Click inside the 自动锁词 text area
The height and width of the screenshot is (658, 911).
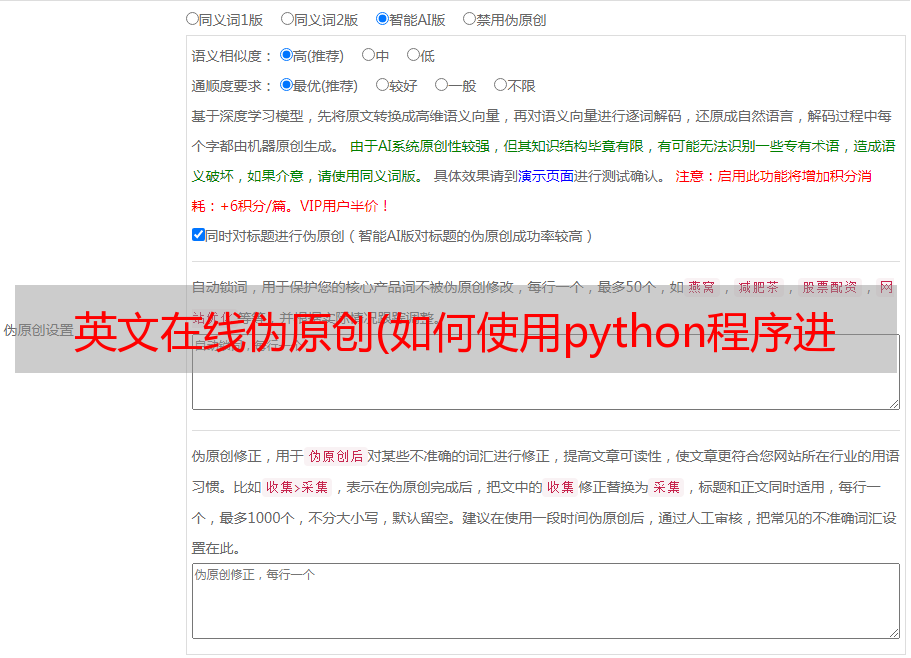(x=546, y=372)
